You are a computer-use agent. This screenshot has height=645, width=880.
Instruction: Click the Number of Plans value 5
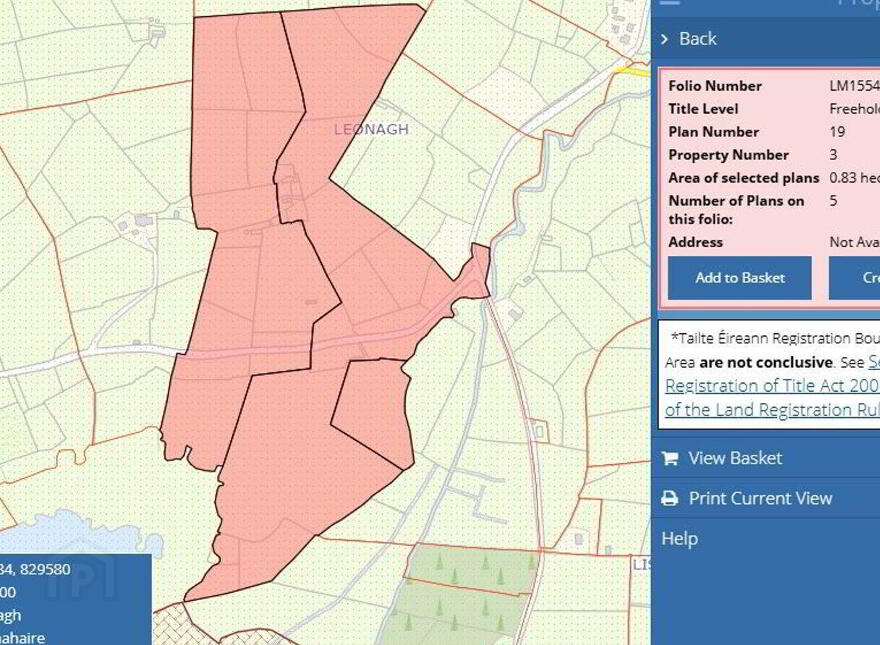pos(833,201)
